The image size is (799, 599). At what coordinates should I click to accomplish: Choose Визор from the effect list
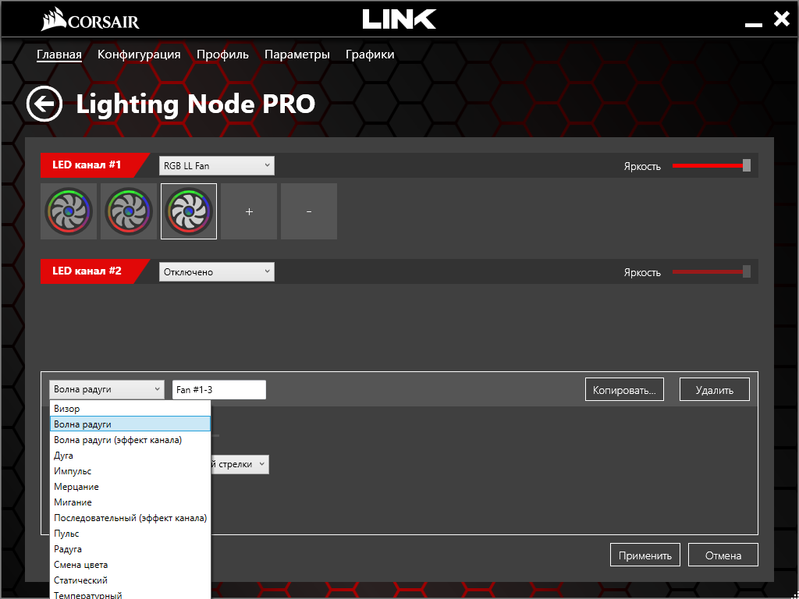(x=130, y=409)
